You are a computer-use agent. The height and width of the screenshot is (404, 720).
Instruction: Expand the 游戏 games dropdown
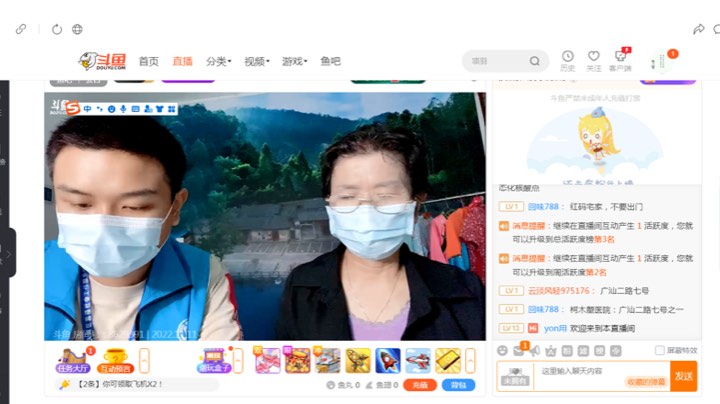[294, 61]
